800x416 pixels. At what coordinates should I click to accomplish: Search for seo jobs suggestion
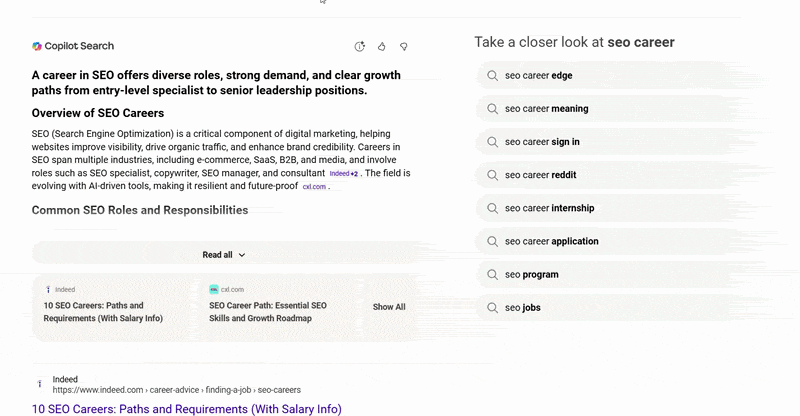point(607,308)
